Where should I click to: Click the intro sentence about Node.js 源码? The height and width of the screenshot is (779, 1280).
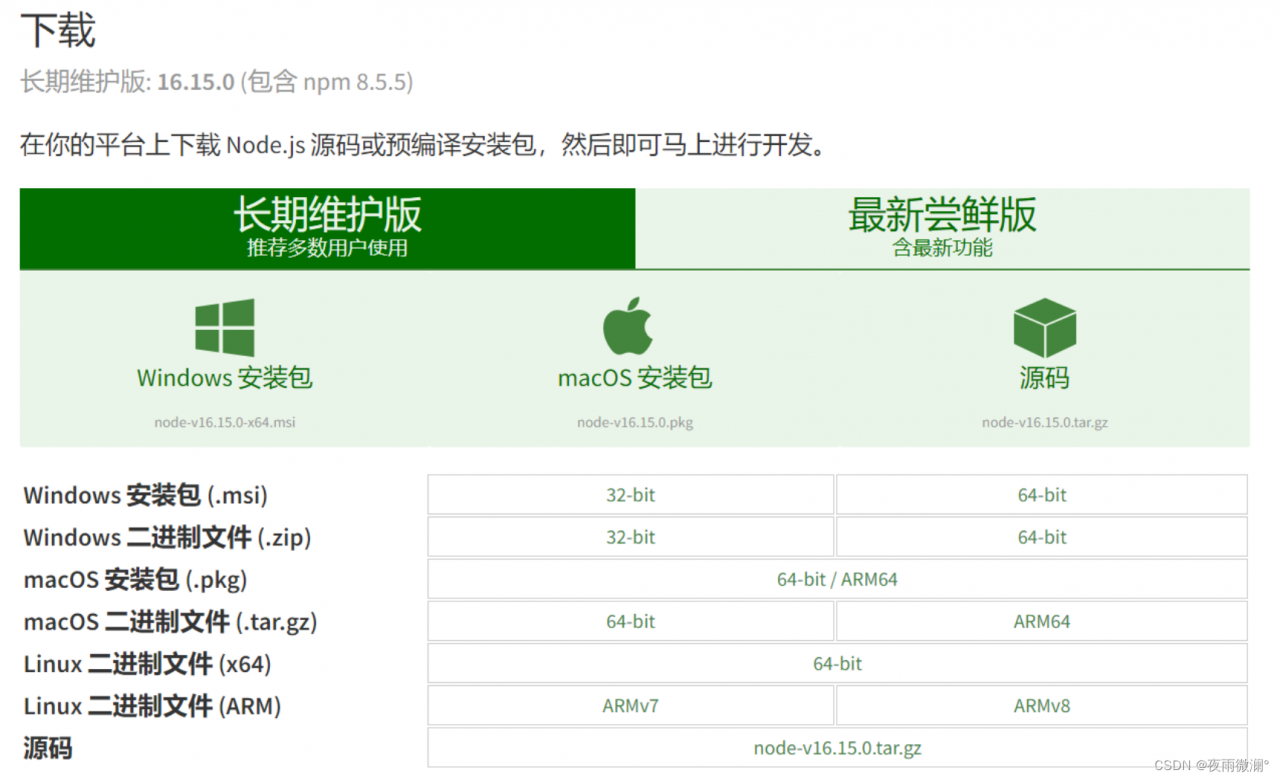(425, 145)
